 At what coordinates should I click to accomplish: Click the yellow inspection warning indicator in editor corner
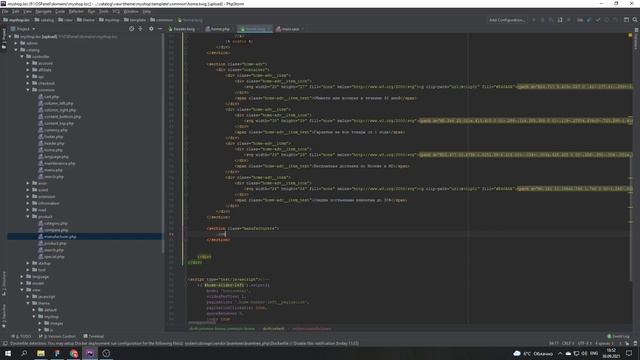click(630, 36)
